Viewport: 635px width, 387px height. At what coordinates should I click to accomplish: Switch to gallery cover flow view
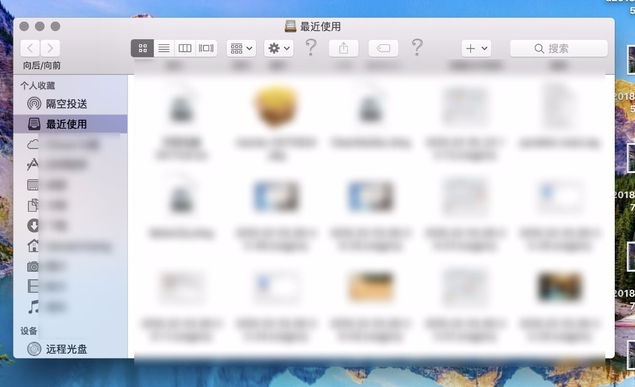point(206,49)
